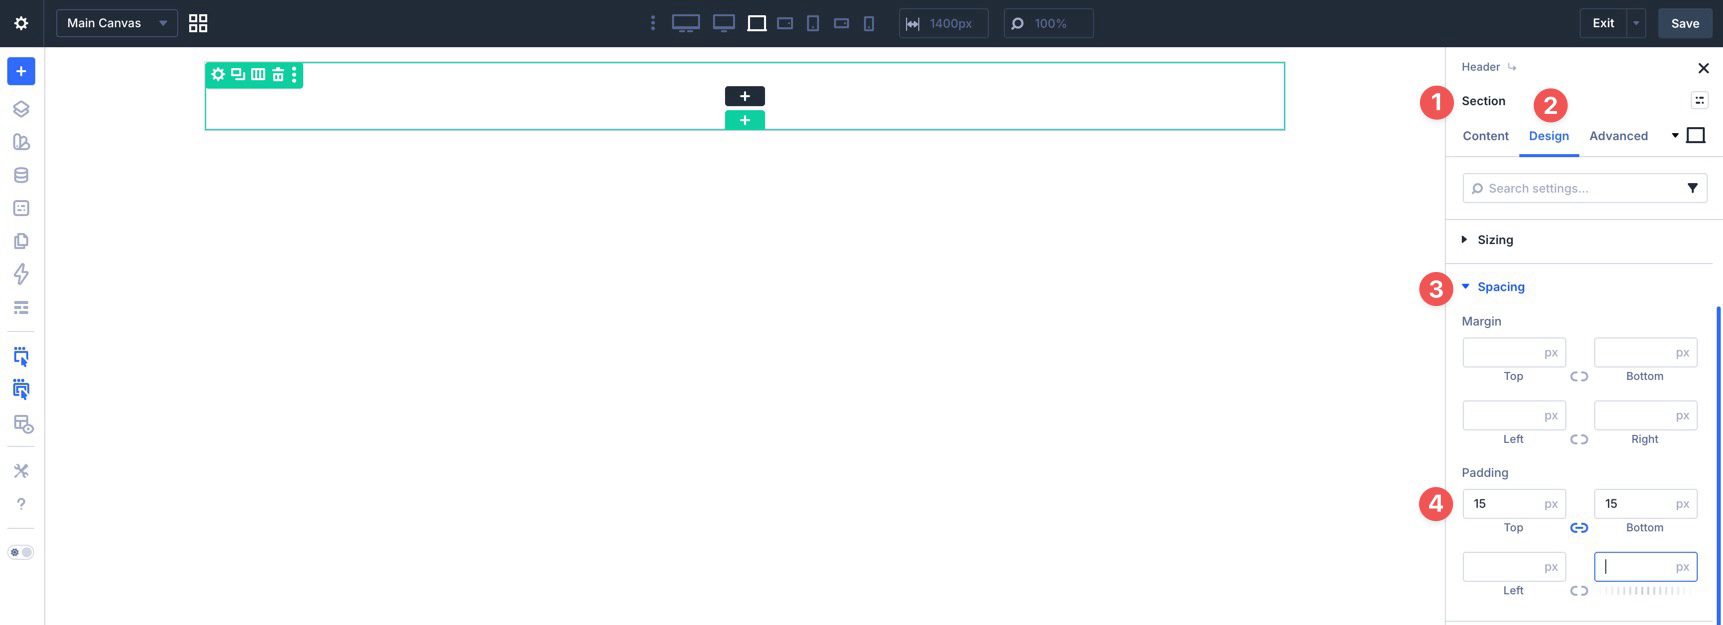Click the blue add-element plus button in sidebar
The width and height of the screenshot is (1723, 625).
[x=21, y=71]
